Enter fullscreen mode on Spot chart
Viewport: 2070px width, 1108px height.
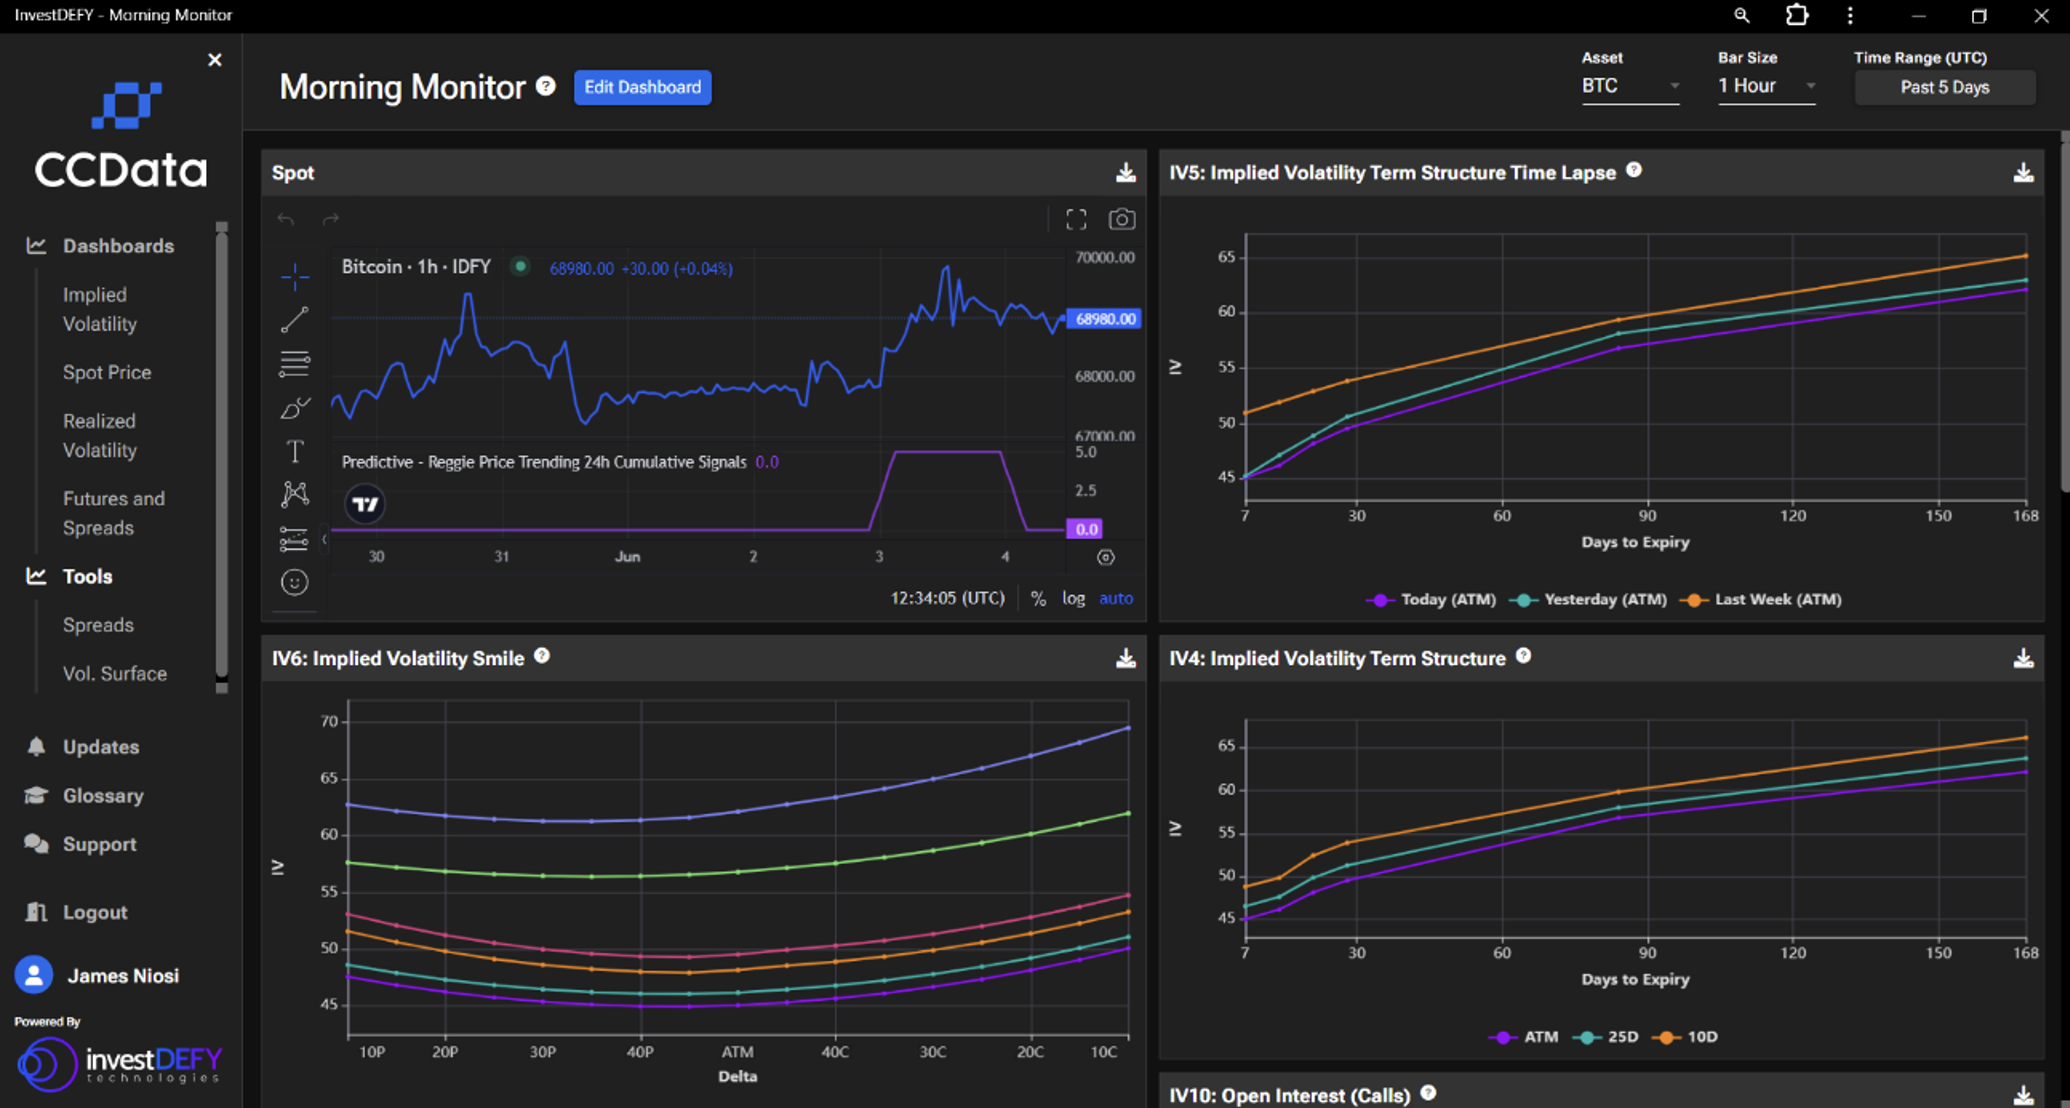click(1076, 219)
